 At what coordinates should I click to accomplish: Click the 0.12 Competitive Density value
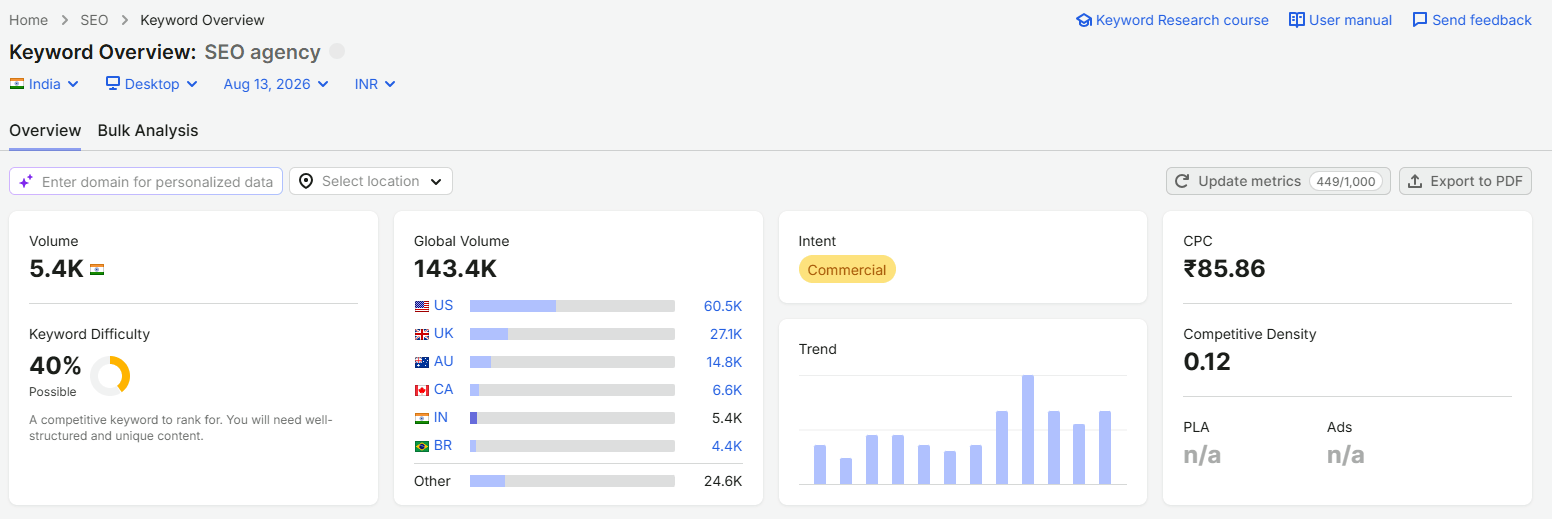click(1207, 362)
